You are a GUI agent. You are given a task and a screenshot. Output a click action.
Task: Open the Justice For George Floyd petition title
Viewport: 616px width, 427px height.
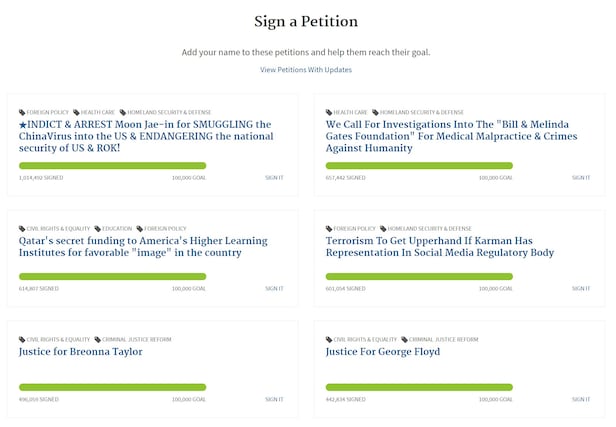382,352
